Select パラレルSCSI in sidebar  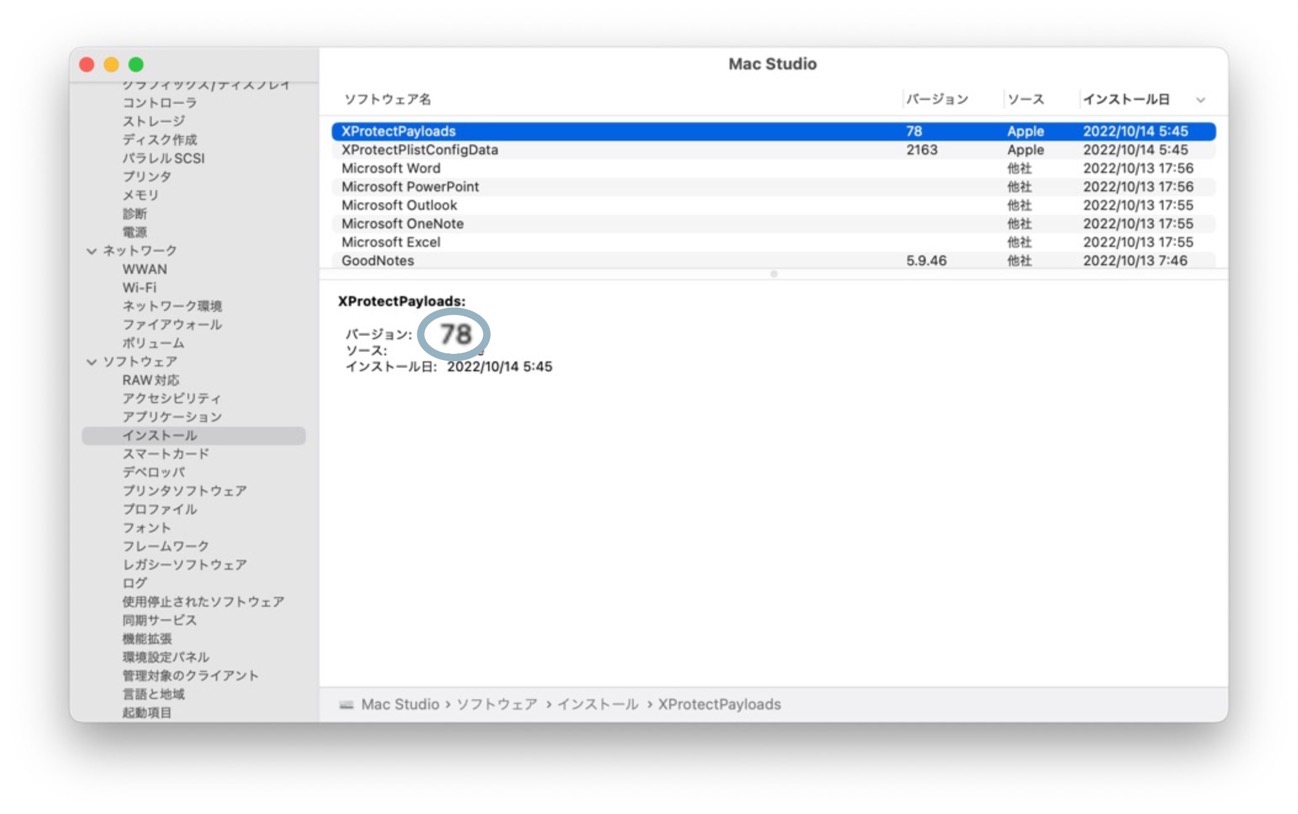[164, 158]
